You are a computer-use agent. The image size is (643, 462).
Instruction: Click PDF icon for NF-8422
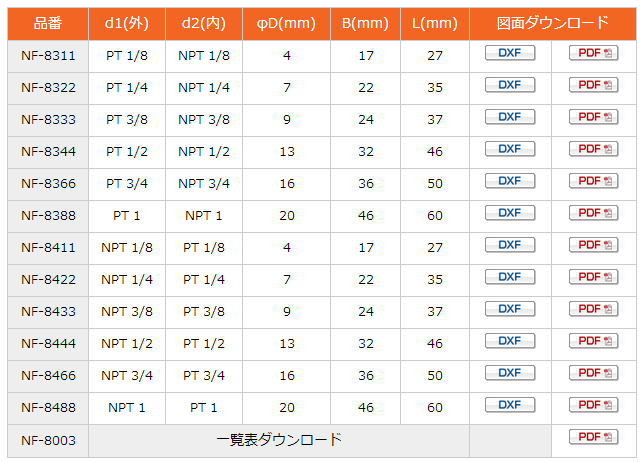coord(593,277)
